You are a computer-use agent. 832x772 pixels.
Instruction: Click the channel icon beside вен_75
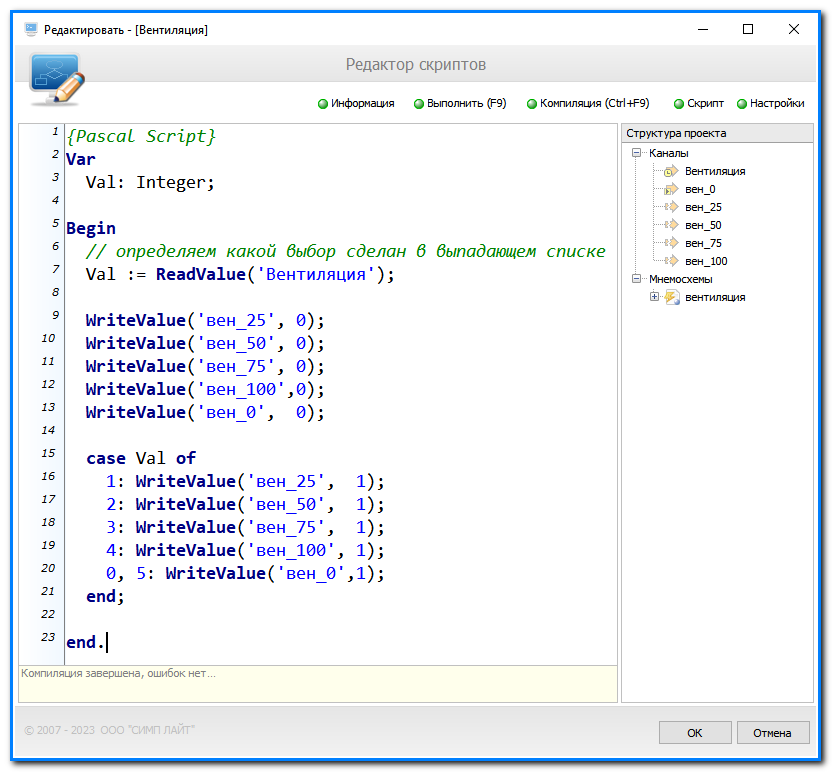[x=672, y=244]
